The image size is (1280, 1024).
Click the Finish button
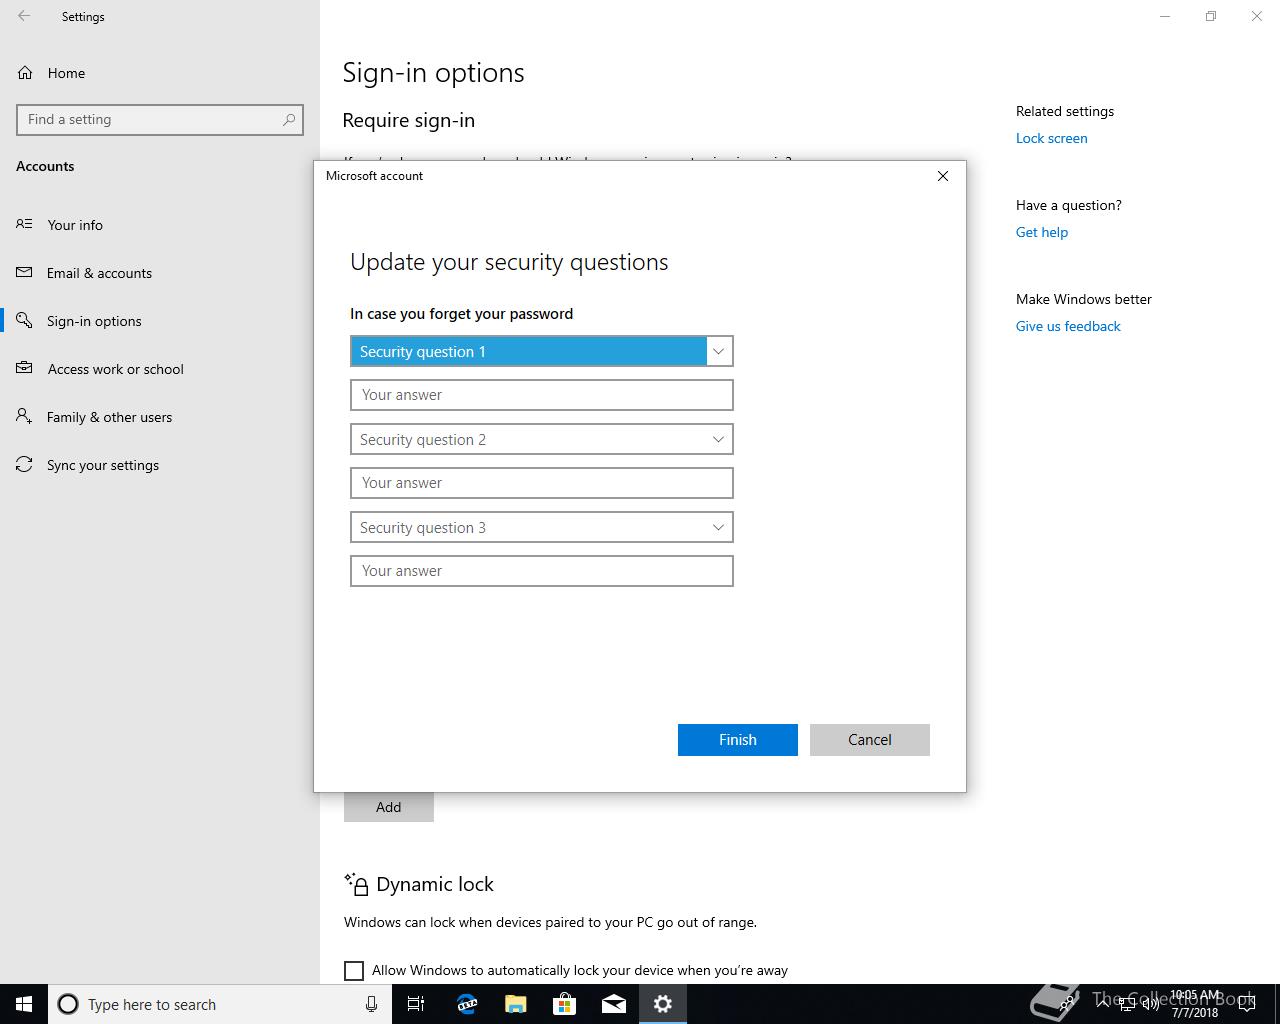click(x=738, y=740)
